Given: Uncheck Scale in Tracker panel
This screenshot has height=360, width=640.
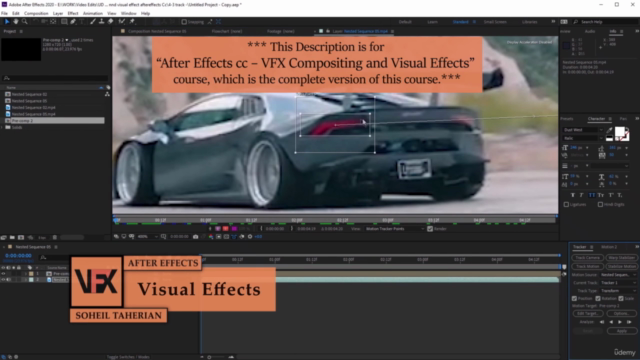Looking at the screenshot, I should point(621,299).
